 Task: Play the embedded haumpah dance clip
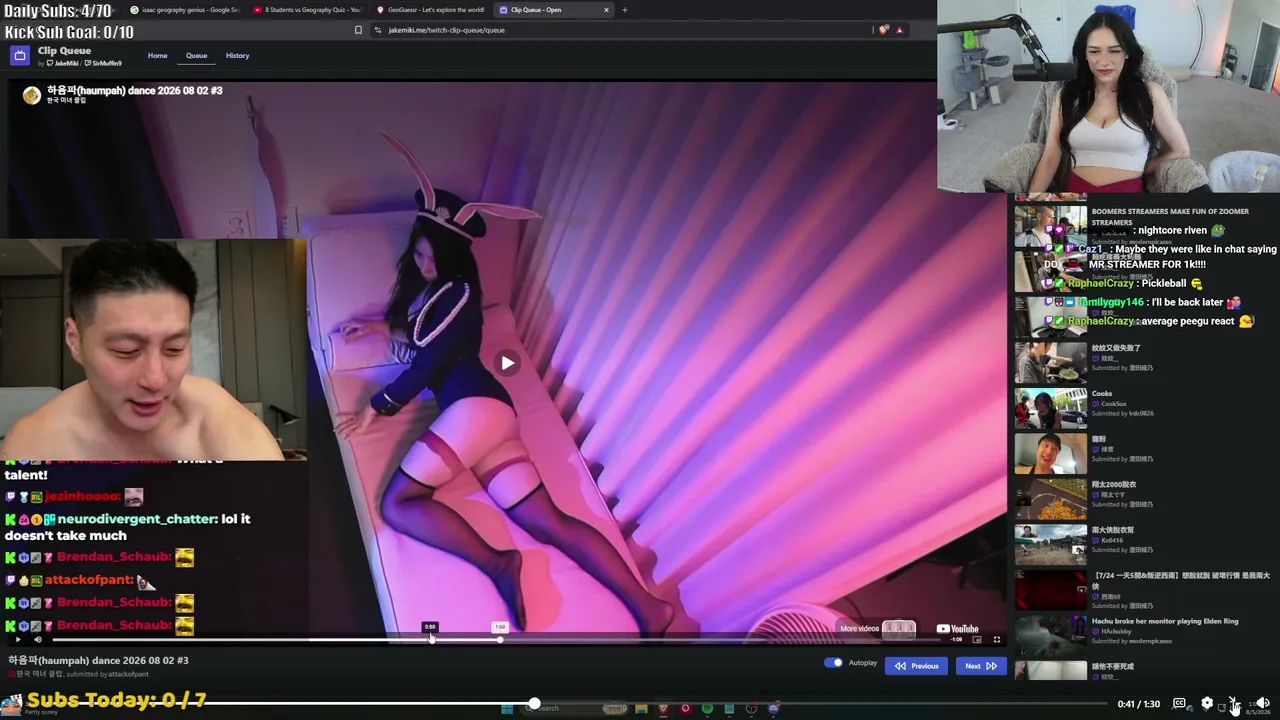pos(508,363)
